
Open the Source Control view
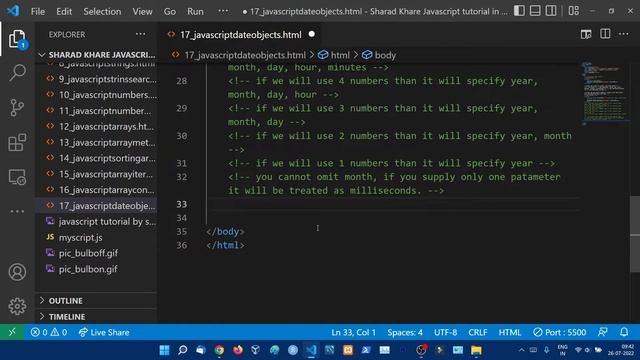click(x=17, y=108)
